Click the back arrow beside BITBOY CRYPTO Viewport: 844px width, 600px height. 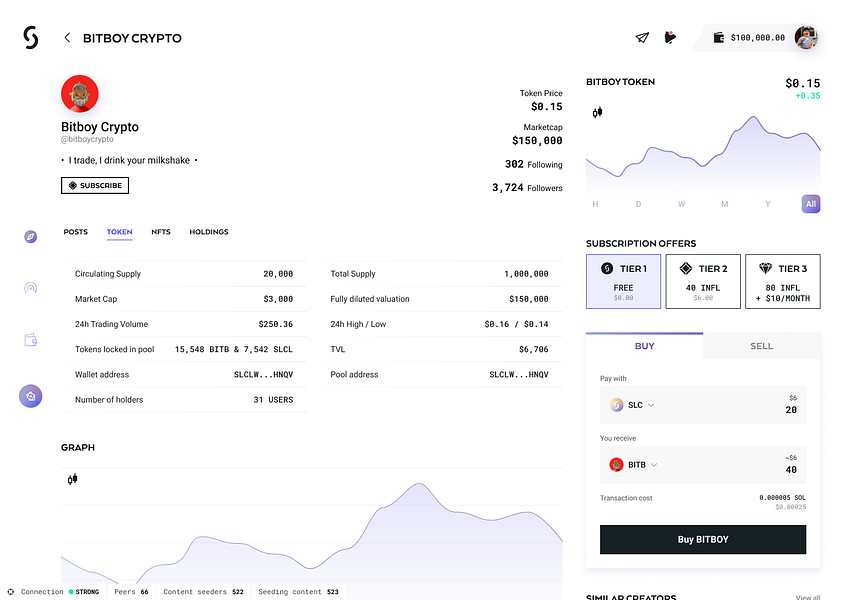coord(67,38)
